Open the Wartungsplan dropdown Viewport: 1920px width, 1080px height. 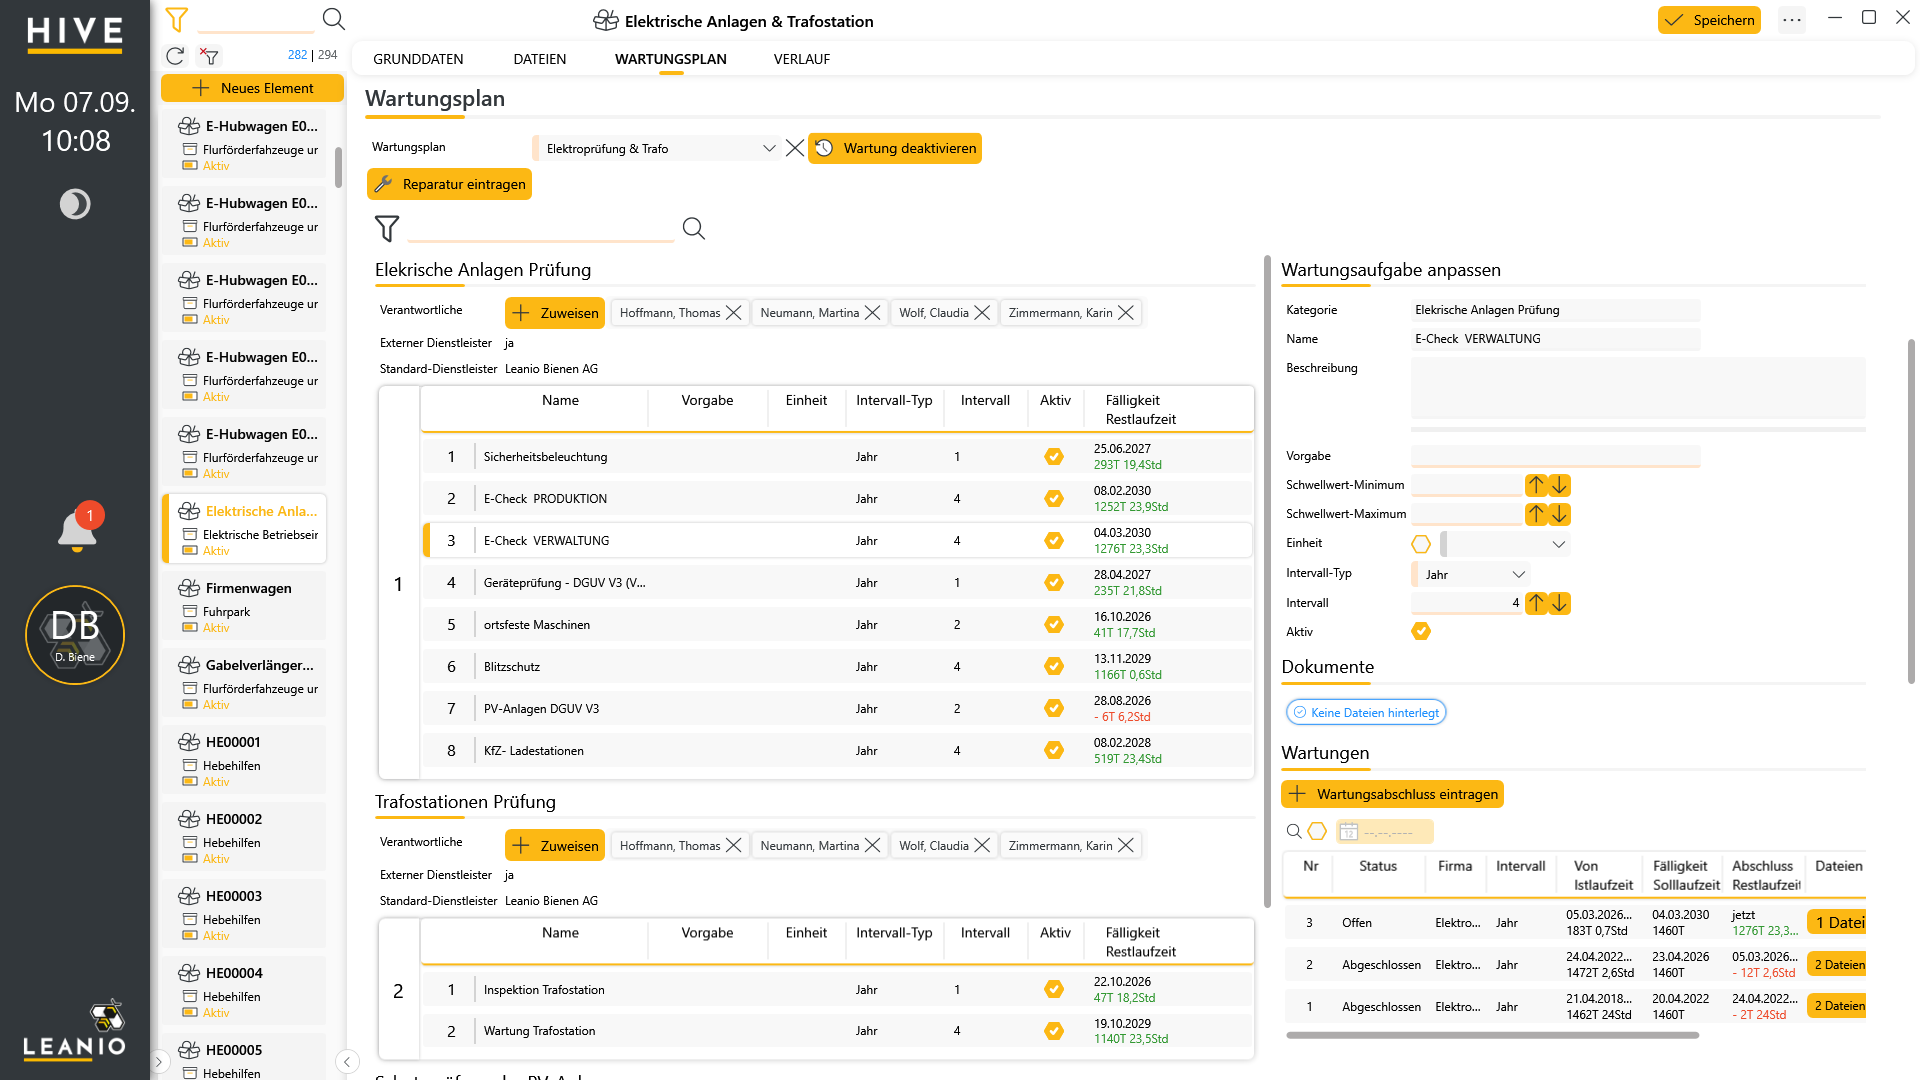tap(656, 148)
